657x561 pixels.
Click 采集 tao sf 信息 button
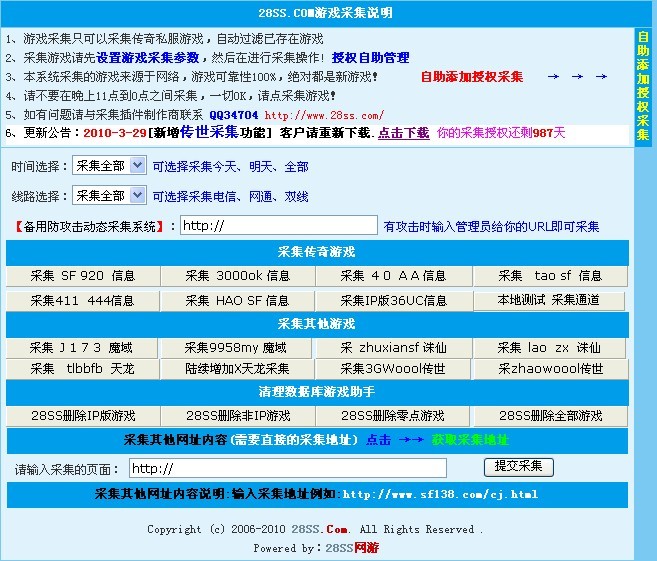tap(550, 276)
